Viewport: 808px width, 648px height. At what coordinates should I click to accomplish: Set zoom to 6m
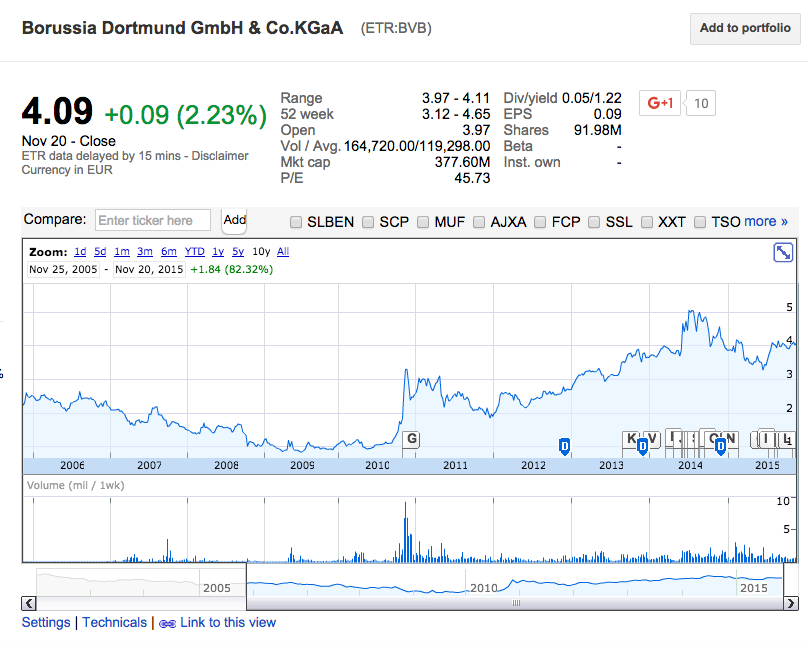tap(169, 252)
